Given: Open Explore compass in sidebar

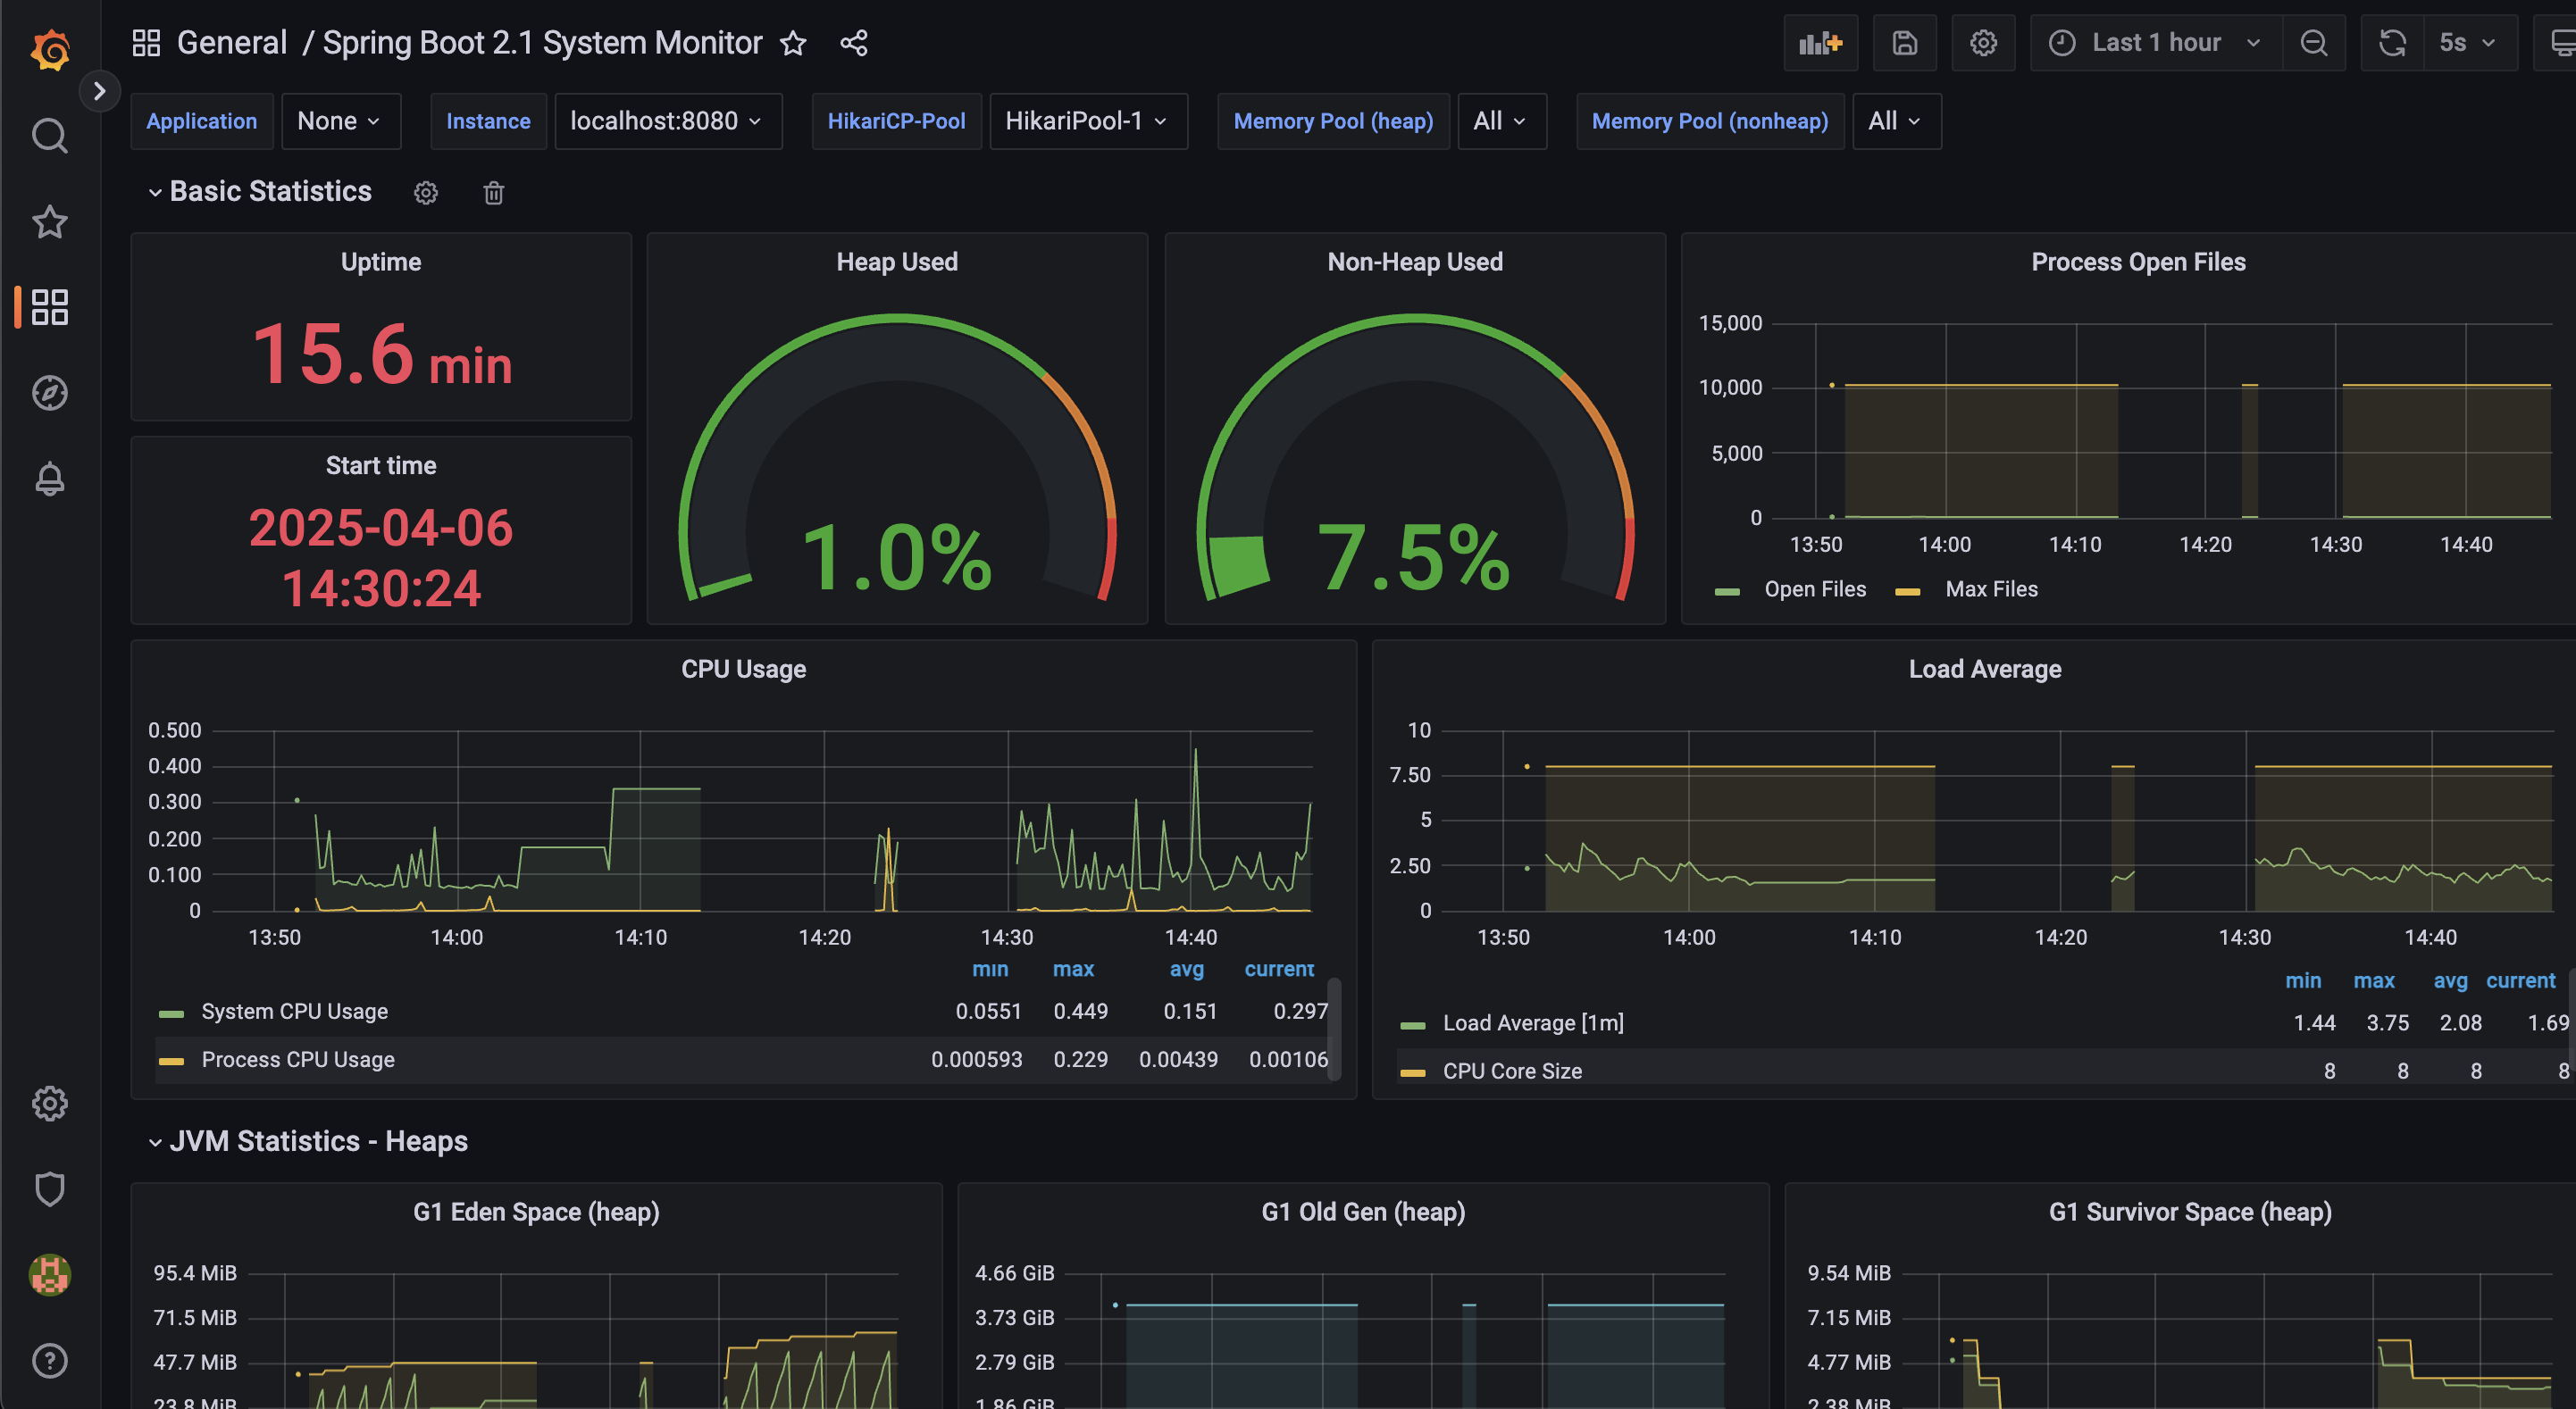Looking at the screenshot, I should click(x=49, y=393).
